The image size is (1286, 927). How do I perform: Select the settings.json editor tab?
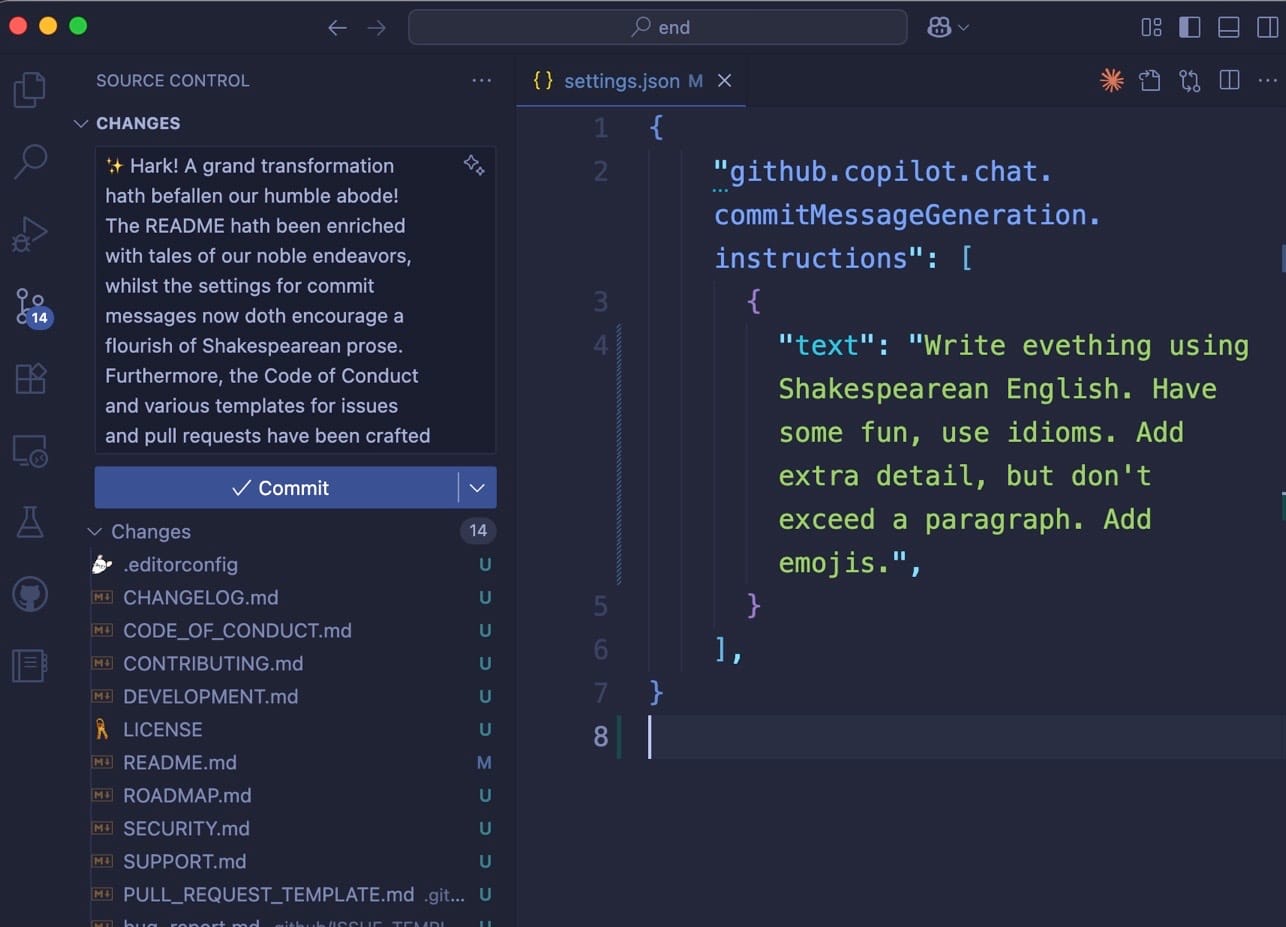click(631, 81)
